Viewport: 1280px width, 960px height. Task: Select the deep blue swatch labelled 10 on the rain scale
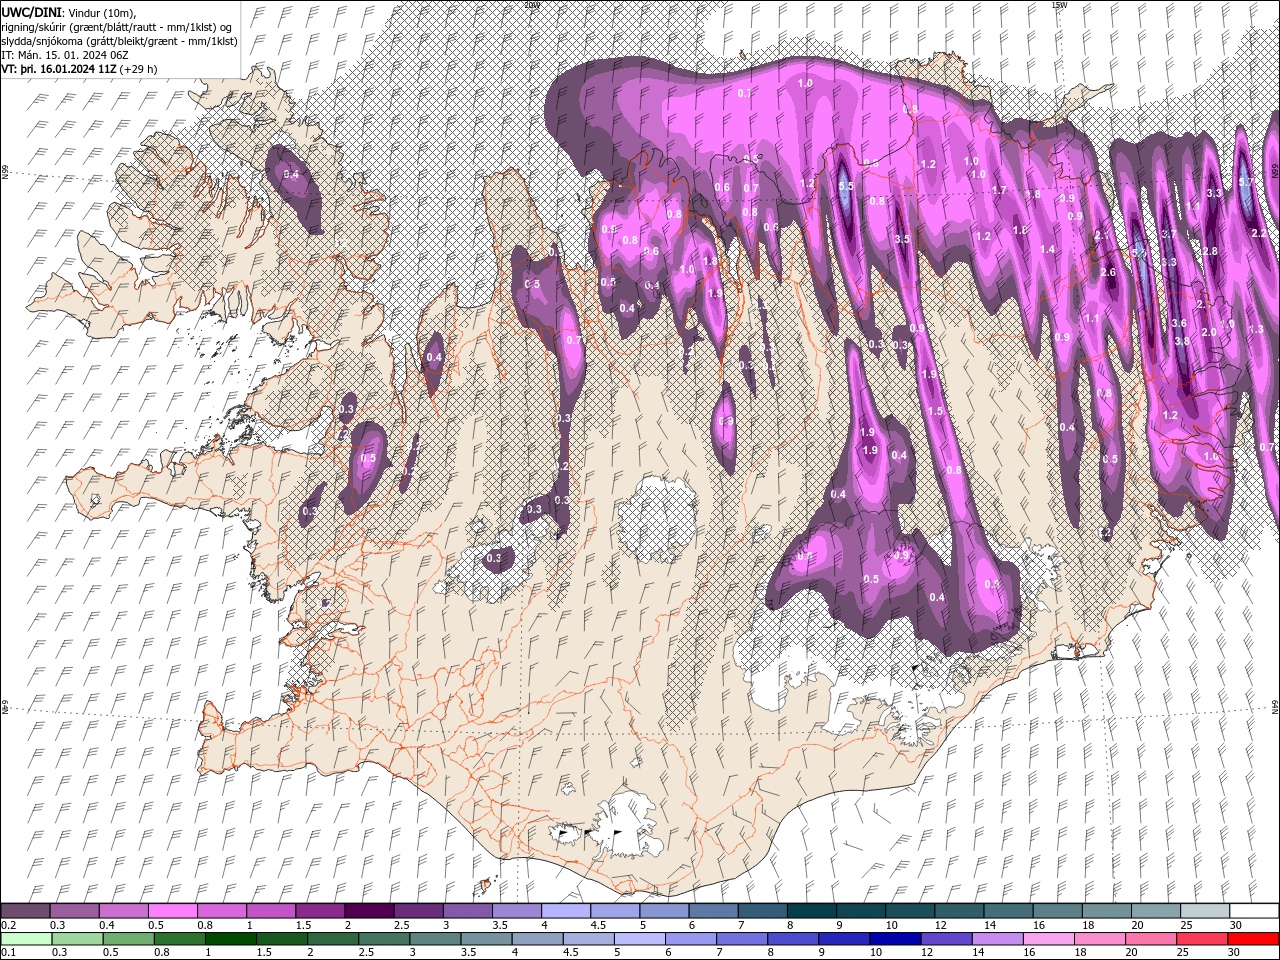pyautogui.click(x=895, y=938)
